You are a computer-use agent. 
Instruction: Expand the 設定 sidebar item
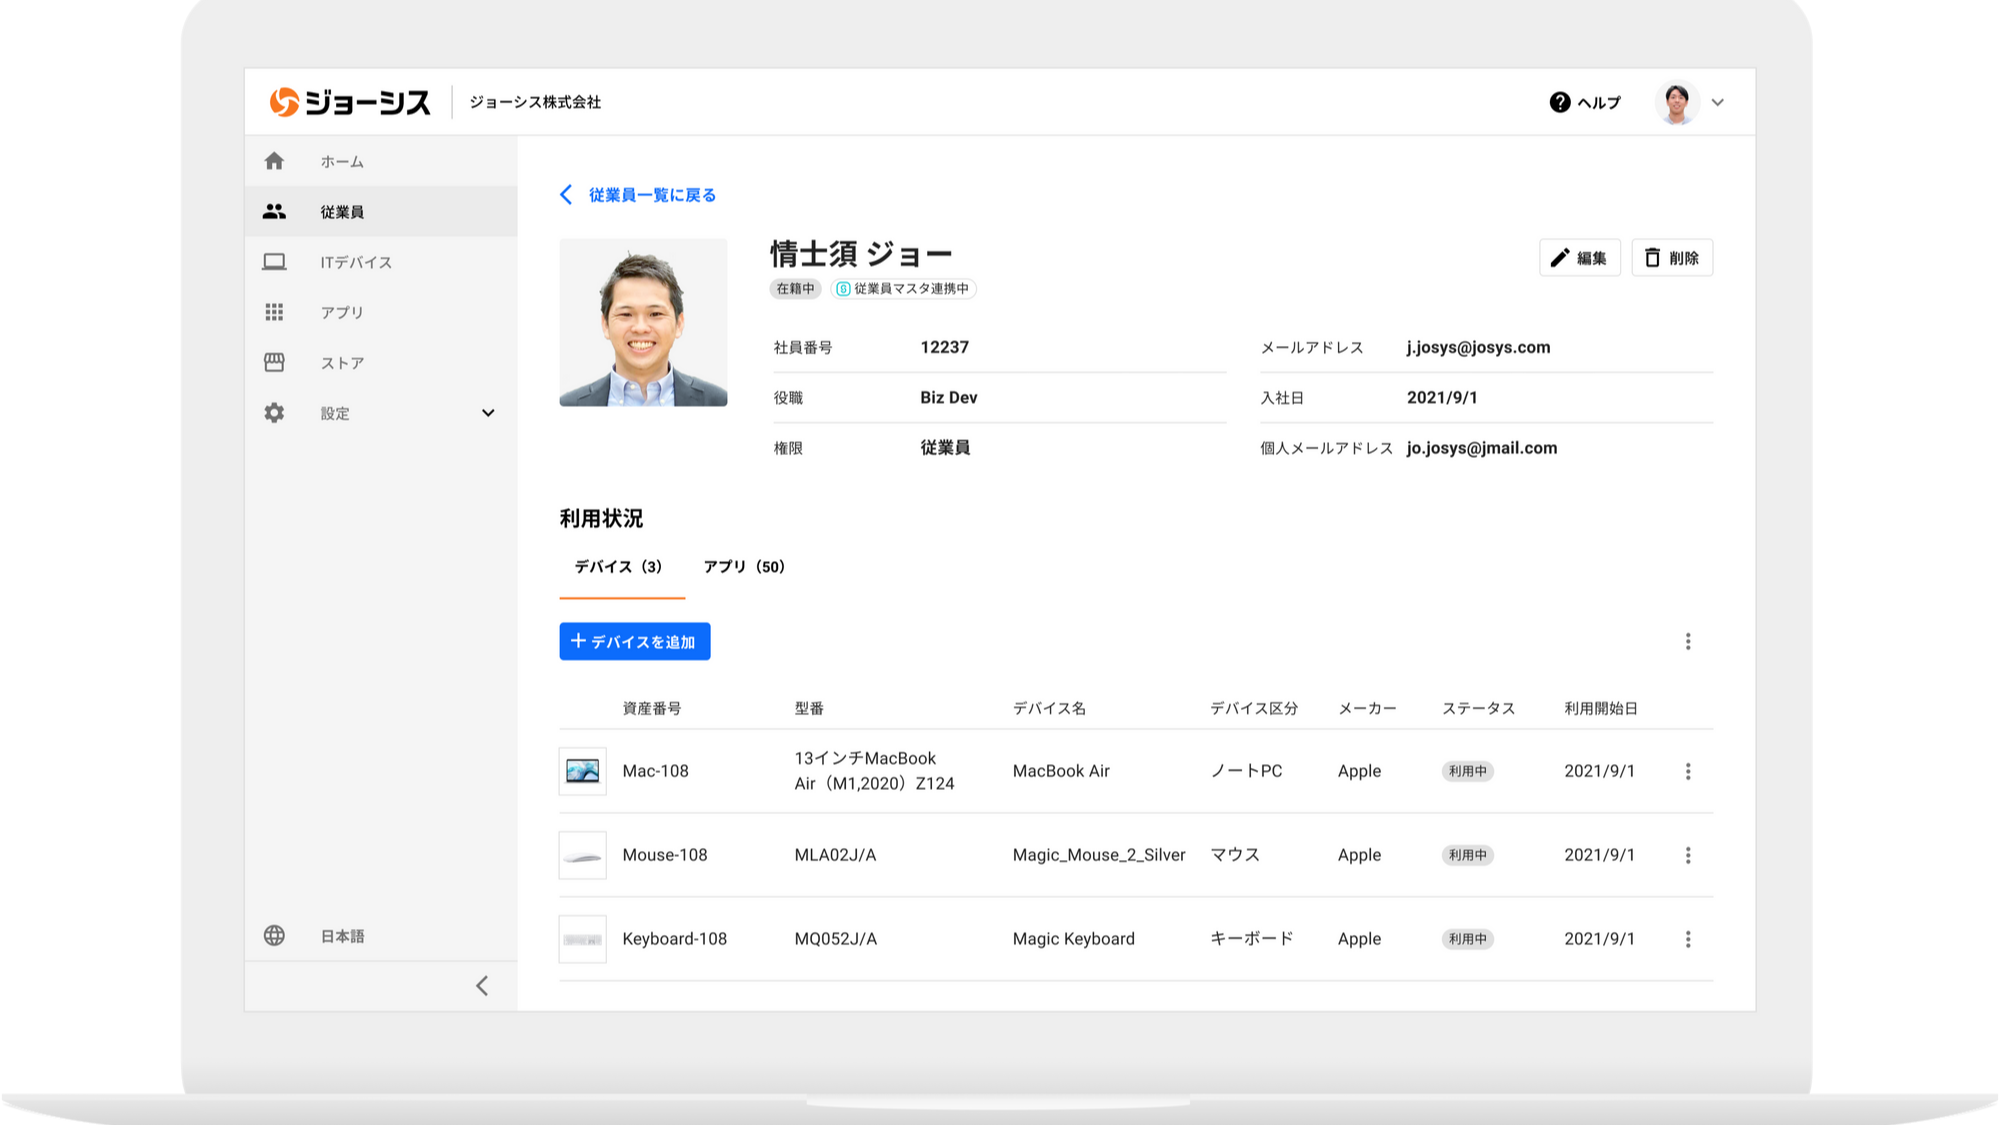pyautogui.click(x=488, y=412)
